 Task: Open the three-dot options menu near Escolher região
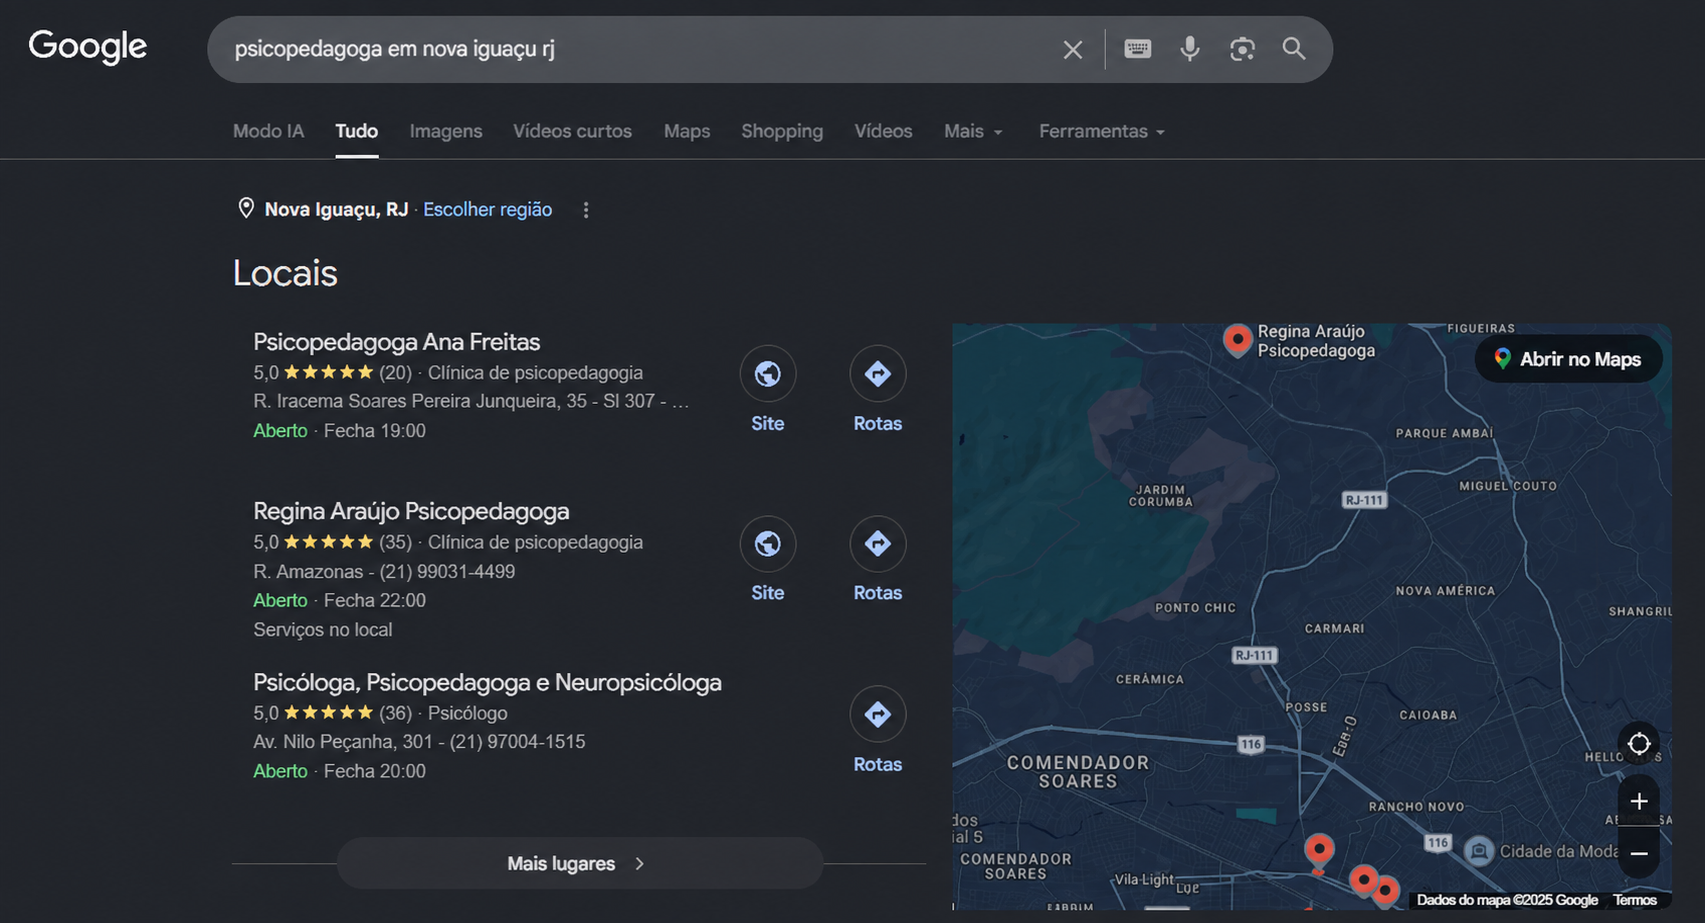586,210
